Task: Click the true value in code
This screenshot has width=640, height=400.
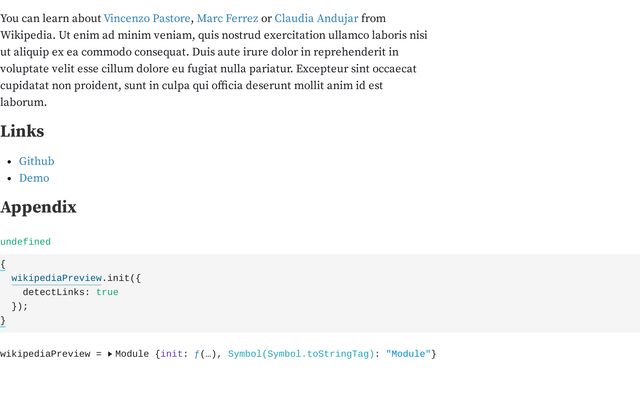Action: click(107, 292)
